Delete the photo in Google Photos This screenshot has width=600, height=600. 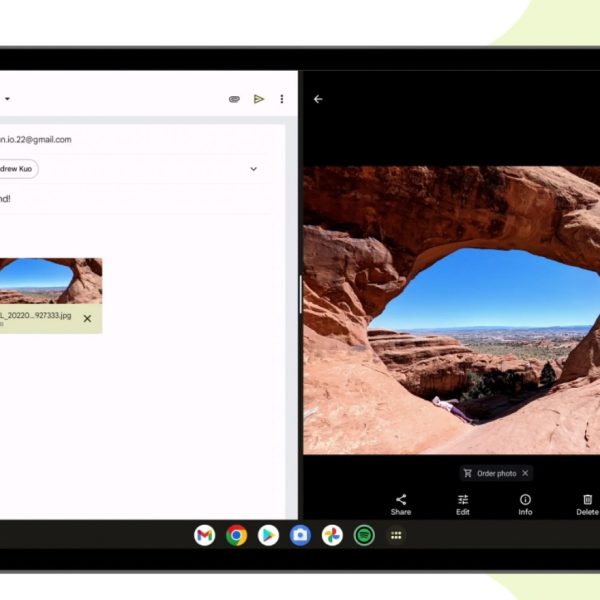coord(587,505)
